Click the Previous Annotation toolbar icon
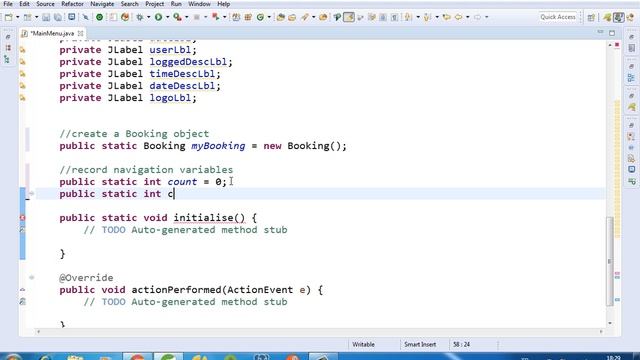 [x=427, y=17]
